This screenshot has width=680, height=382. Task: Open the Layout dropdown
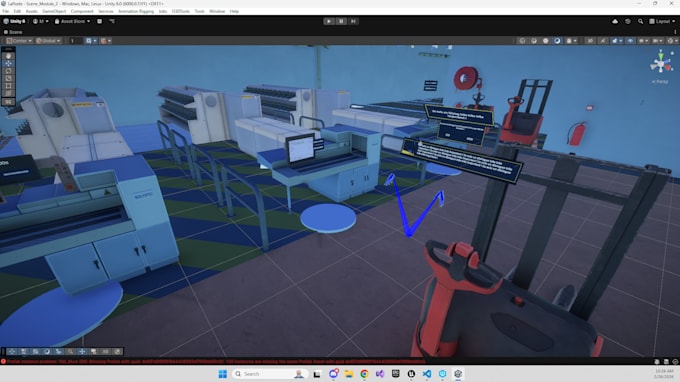point(662,21)
